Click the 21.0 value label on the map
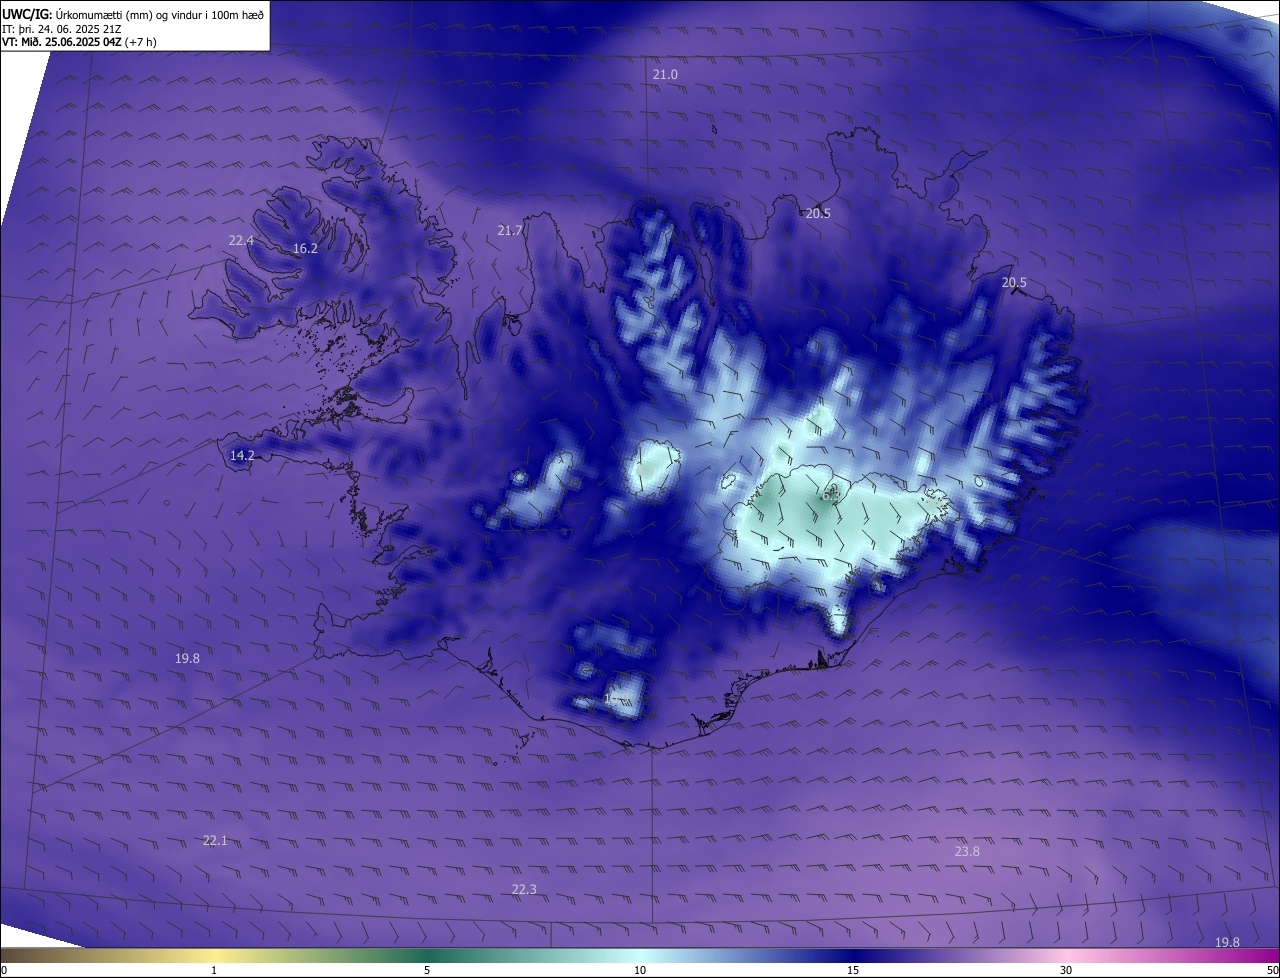This screenshot has width=1280, height=978. (x=665, y=75)
